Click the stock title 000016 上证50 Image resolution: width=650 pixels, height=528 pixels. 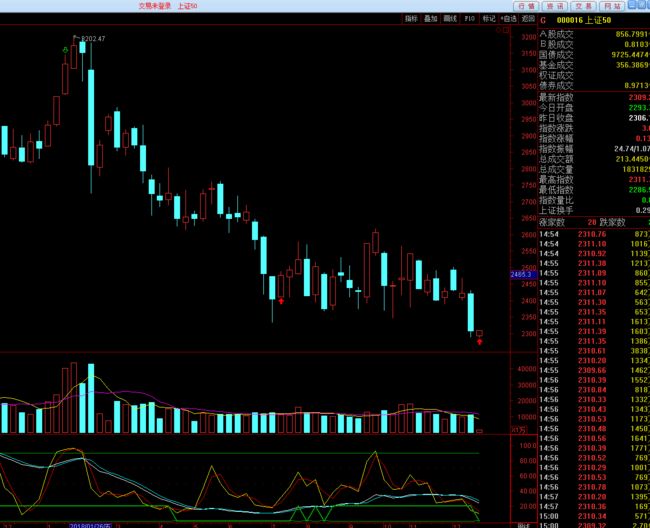click(584, 20)
